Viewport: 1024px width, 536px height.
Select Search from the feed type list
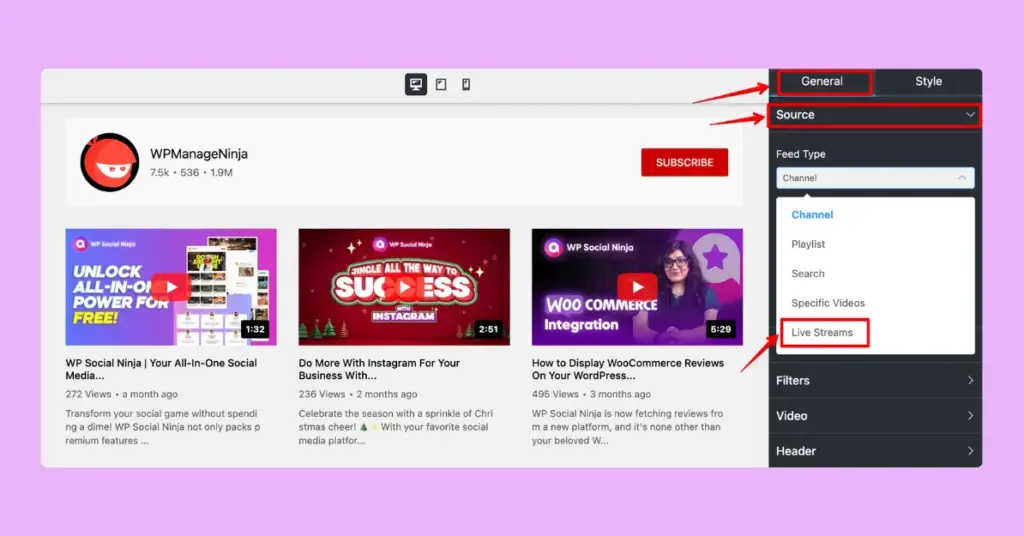[808, 274]
